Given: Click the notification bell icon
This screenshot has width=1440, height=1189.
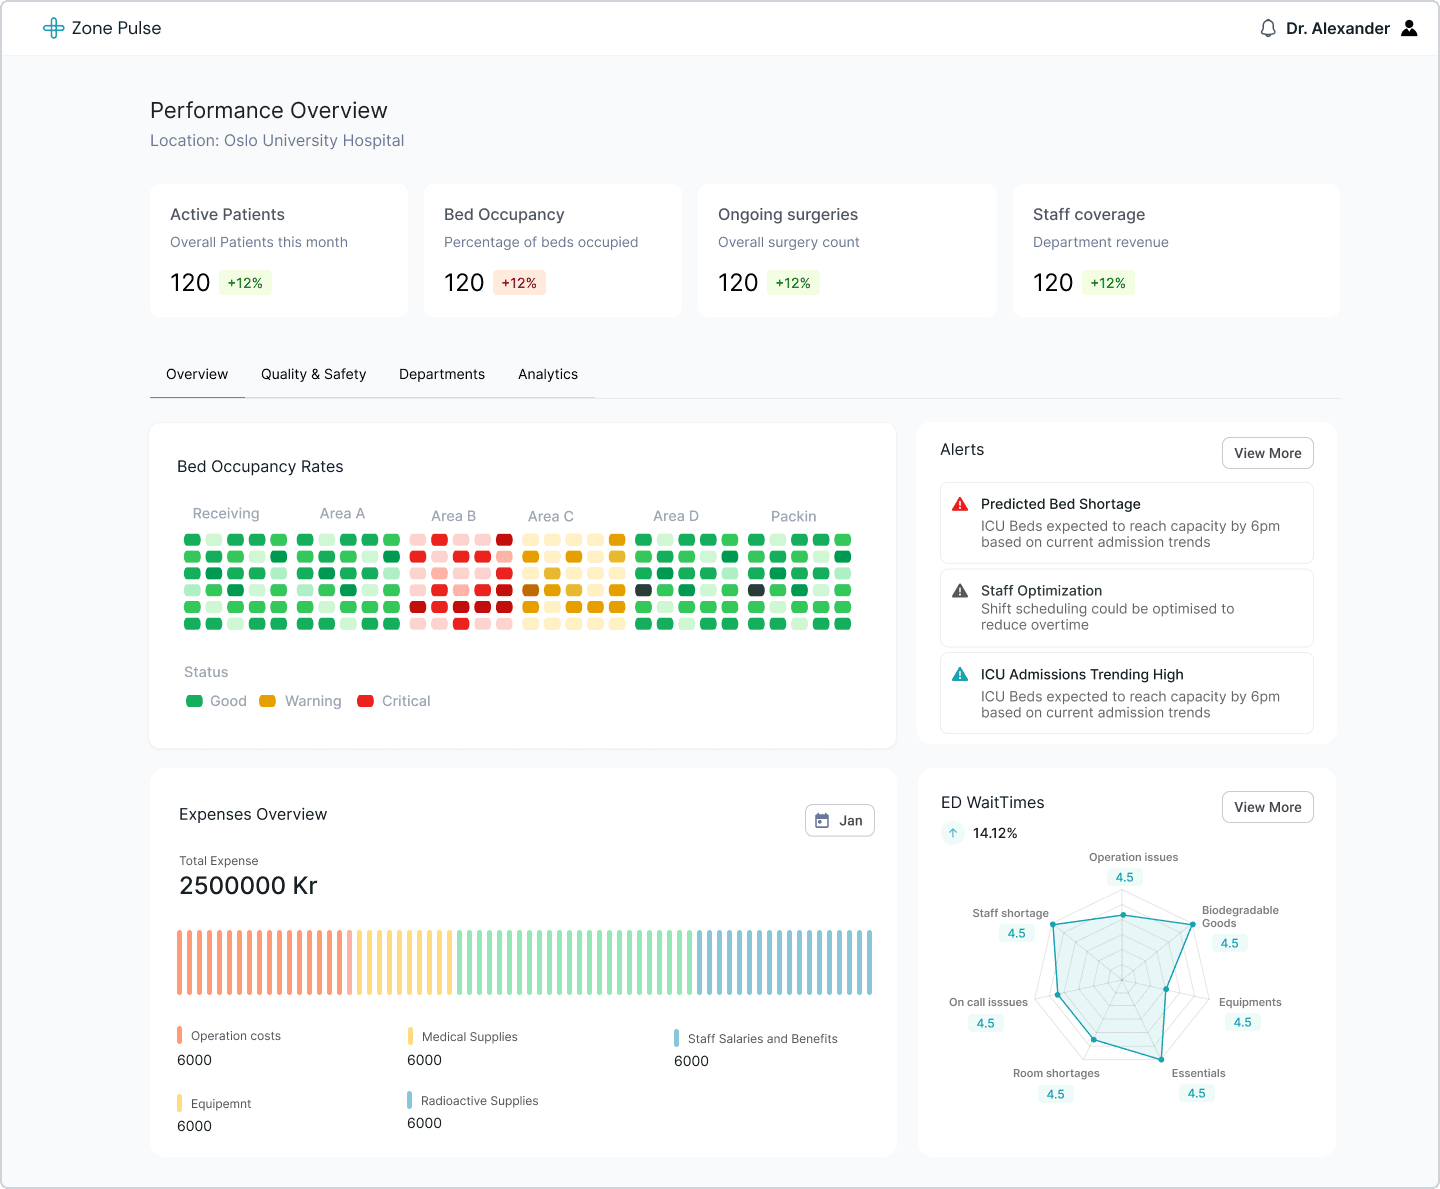Looking at the screenshot, I should [1268, 28].
